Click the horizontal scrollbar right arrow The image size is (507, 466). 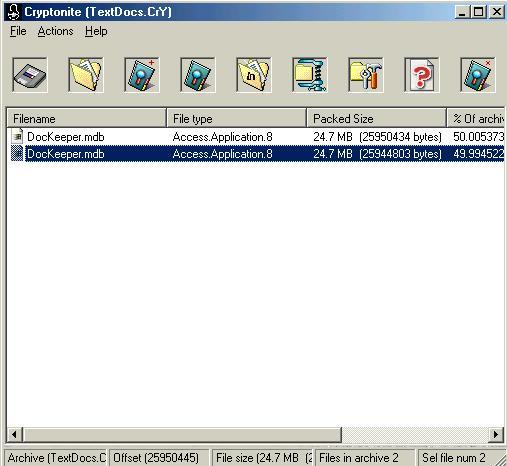(x=496, y=434)
